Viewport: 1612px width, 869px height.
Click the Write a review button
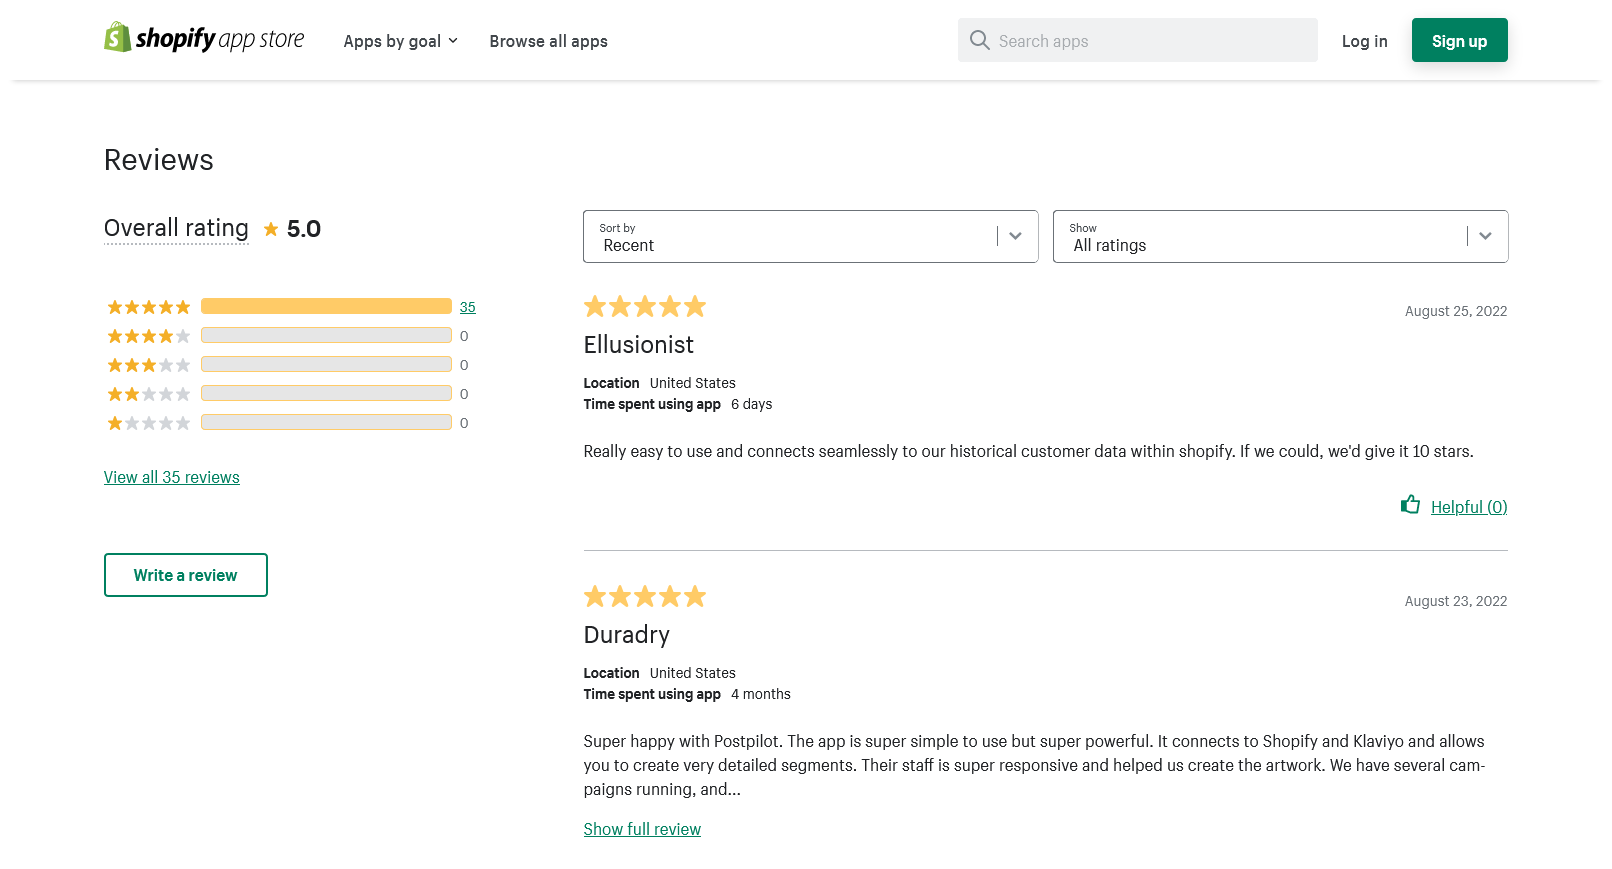coord(186,575)
